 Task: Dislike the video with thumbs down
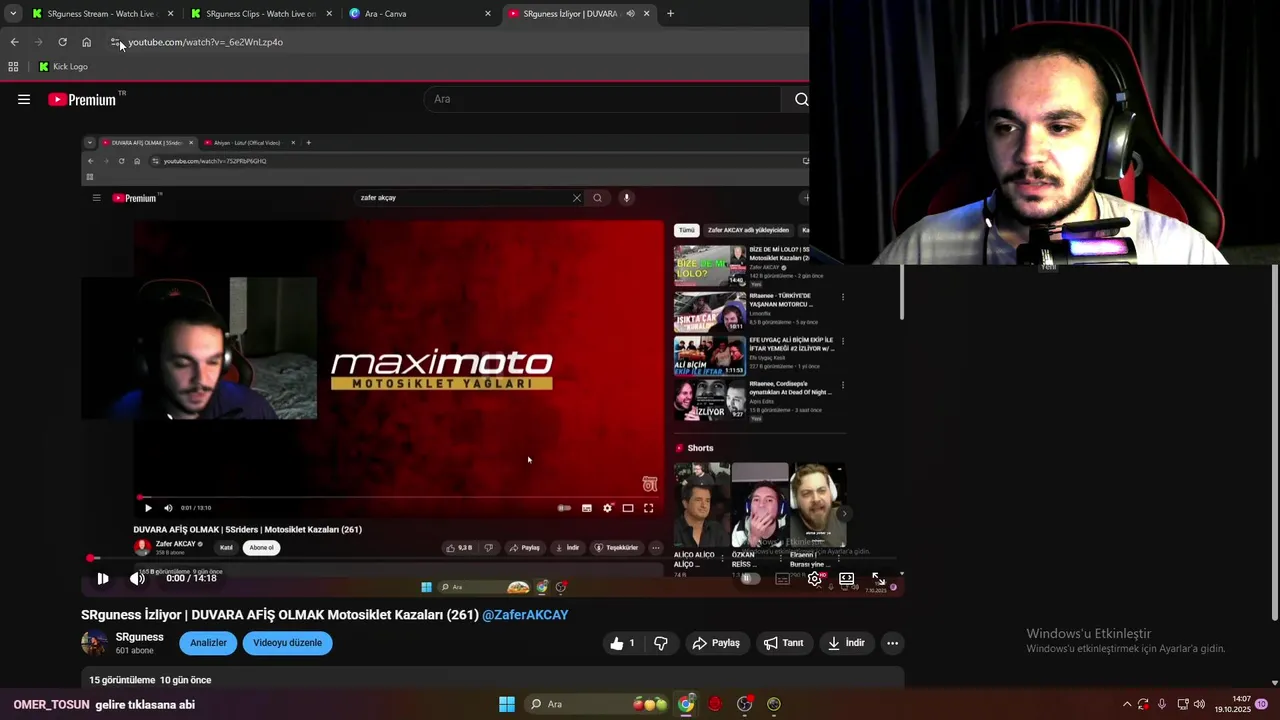(x=661, y=643)
